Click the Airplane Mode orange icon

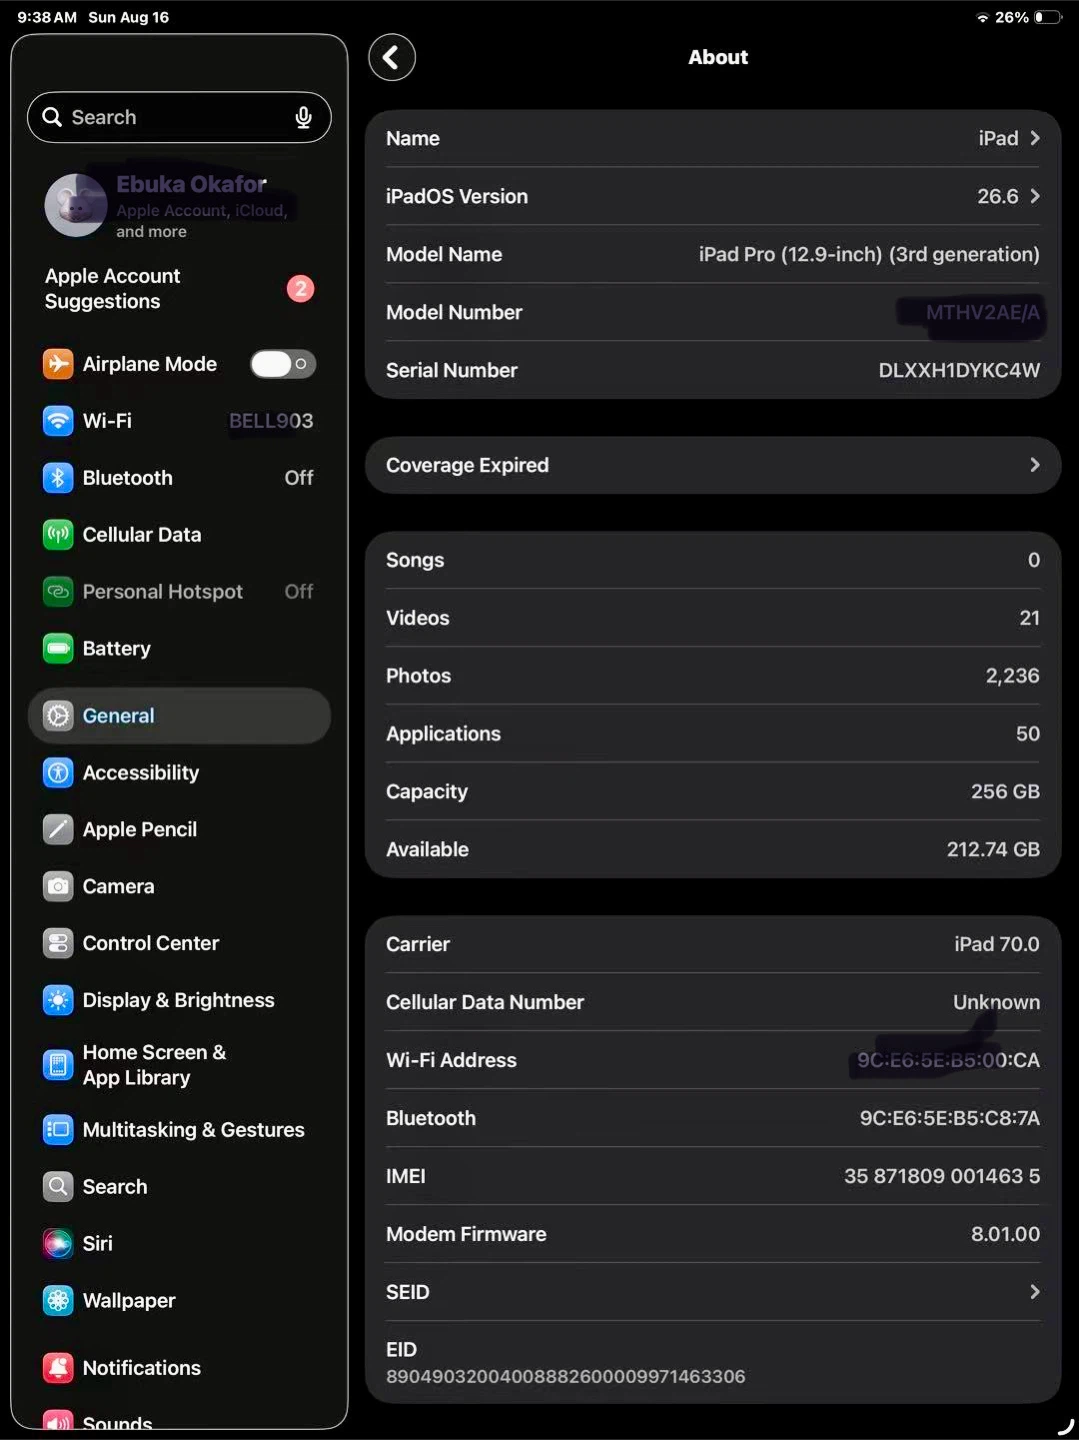[58, 364]
